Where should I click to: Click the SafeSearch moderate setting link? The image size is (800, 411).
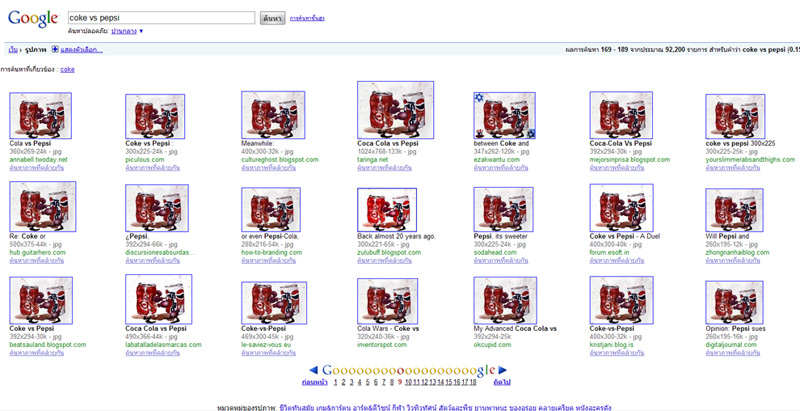124,31
